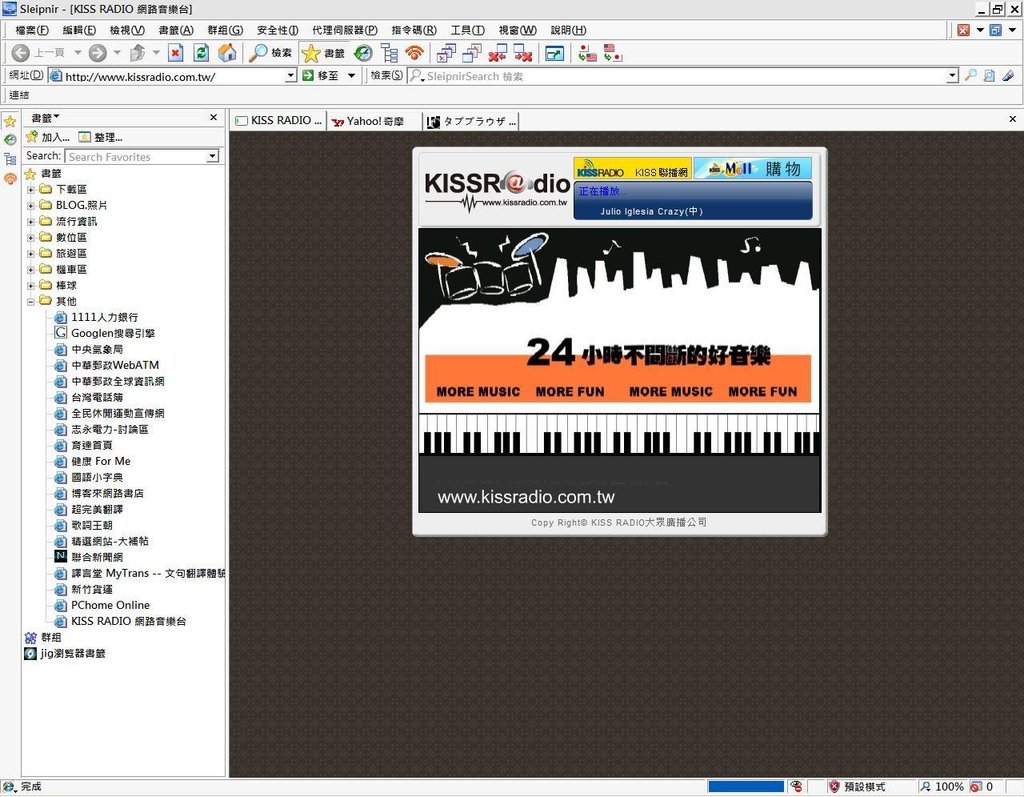
Task: Click the popup blocker counter in status bar
Action: point(982,787)
